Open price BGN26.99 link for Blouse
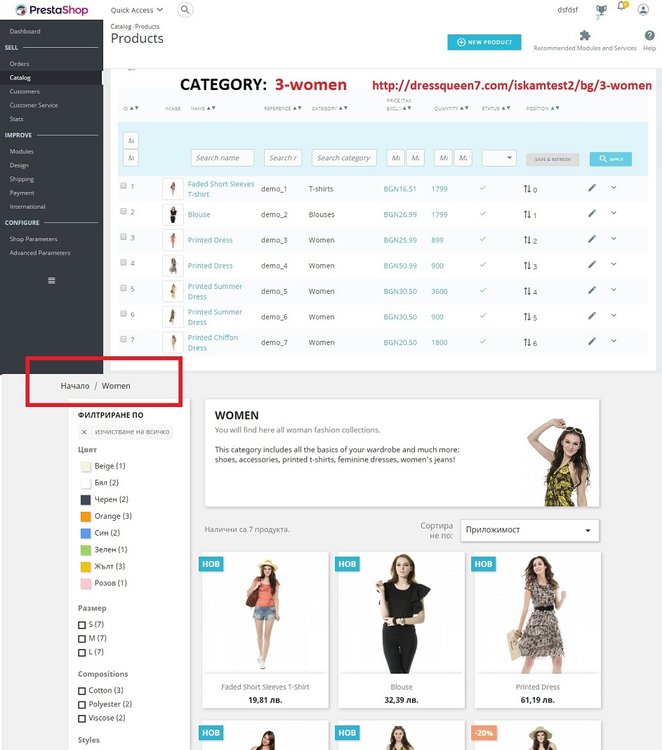The width and height of the screenshot is (662, 750). pyautogui.click(x=400, y=214)
